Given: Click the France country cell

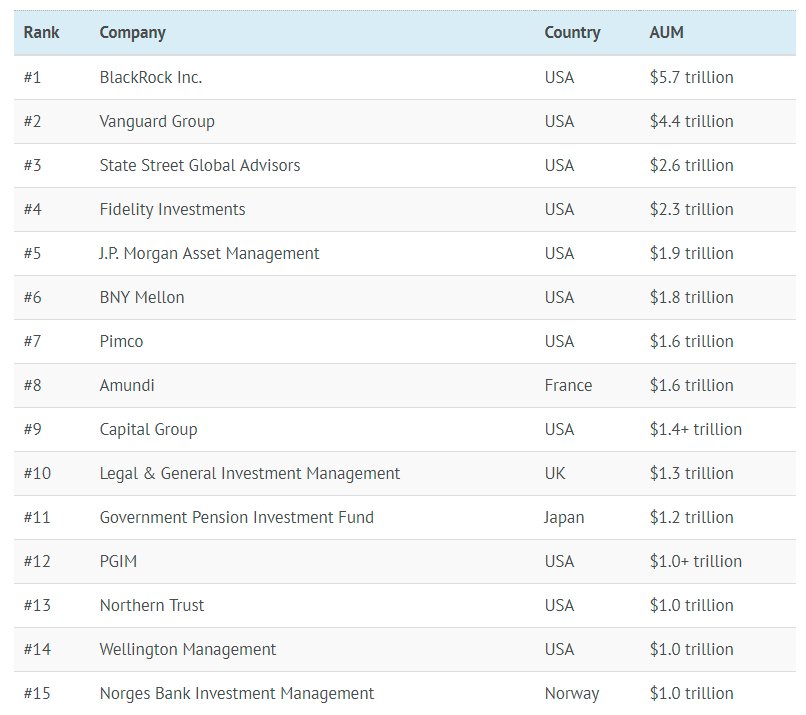Looking at the screenshot, I should [x=568, y=386].
